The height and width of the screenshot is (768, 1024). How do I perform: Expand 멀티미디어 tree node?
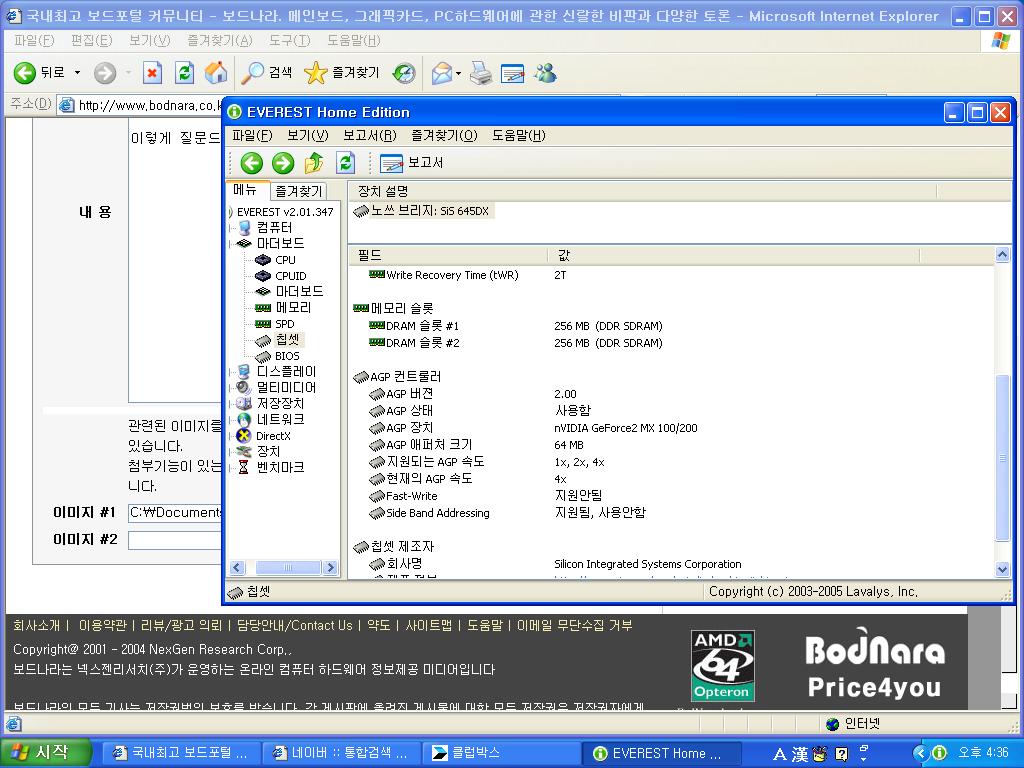click(285, 387)
